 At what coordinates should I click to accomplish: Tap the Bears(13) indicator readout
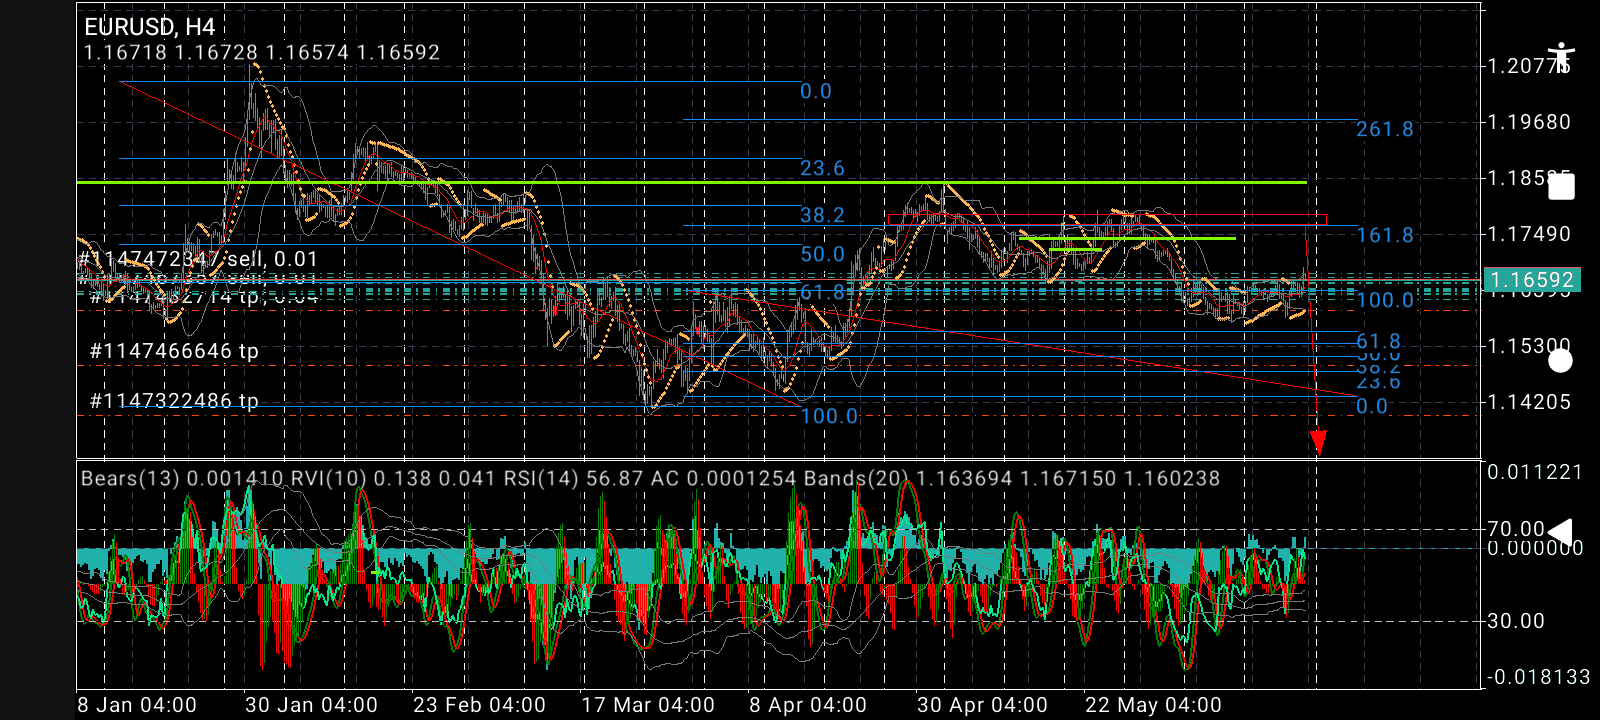[183, 478]
